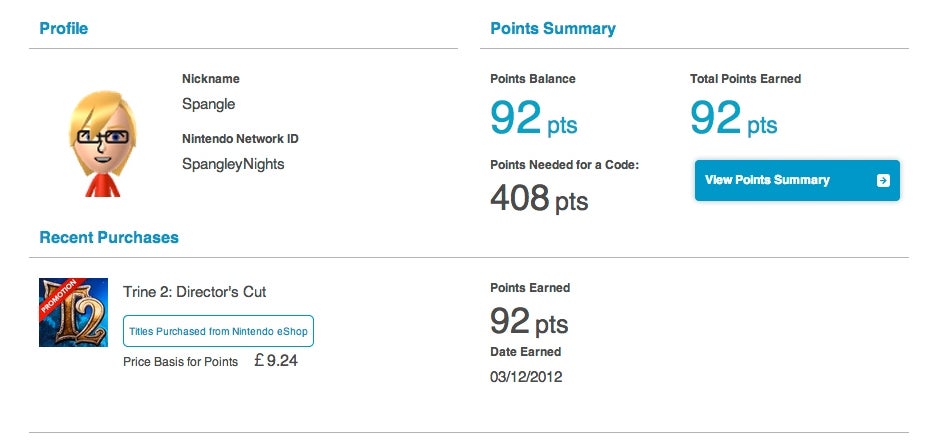
Task: Select the Trine 2 game thumbnail
Action: tap(73, 312)
